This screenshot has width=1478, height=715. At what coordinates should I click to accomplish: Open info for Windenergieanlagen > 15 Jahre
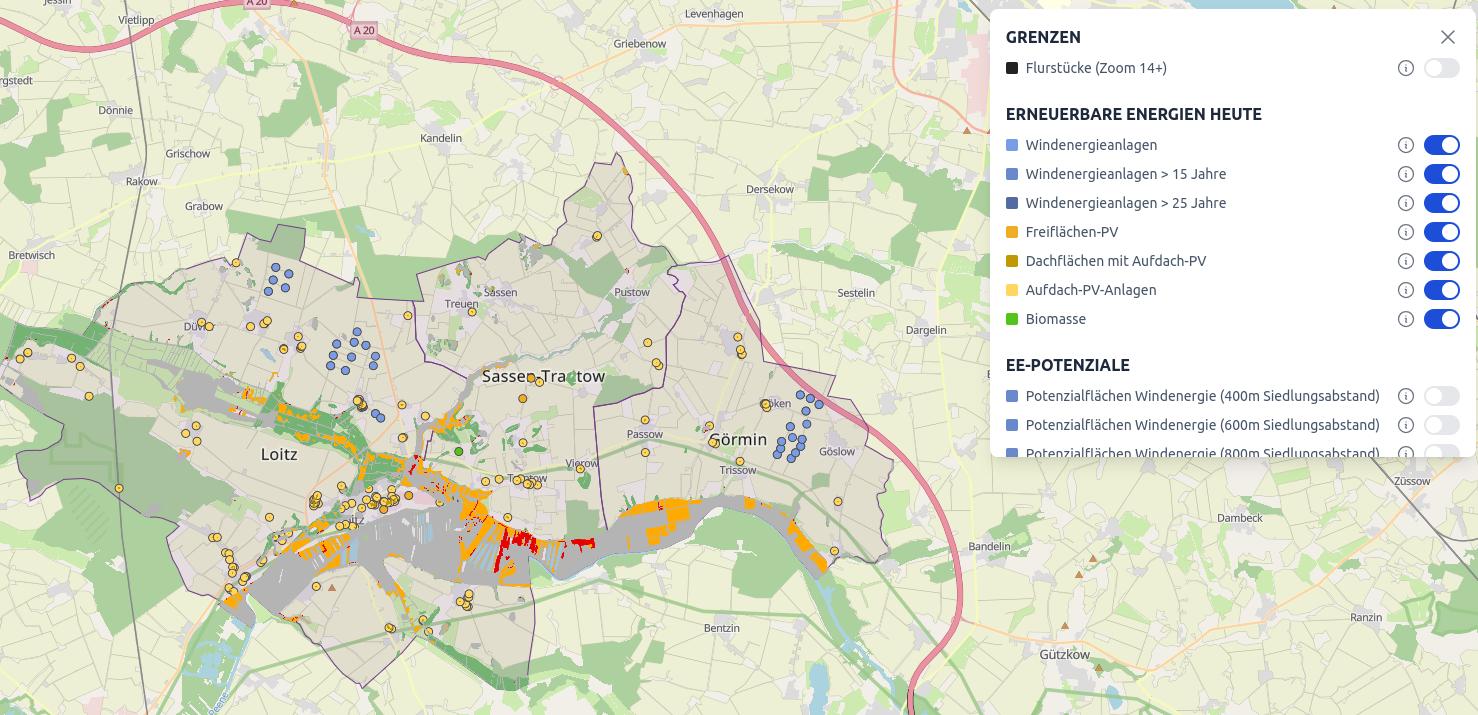tap(1405, 174)
